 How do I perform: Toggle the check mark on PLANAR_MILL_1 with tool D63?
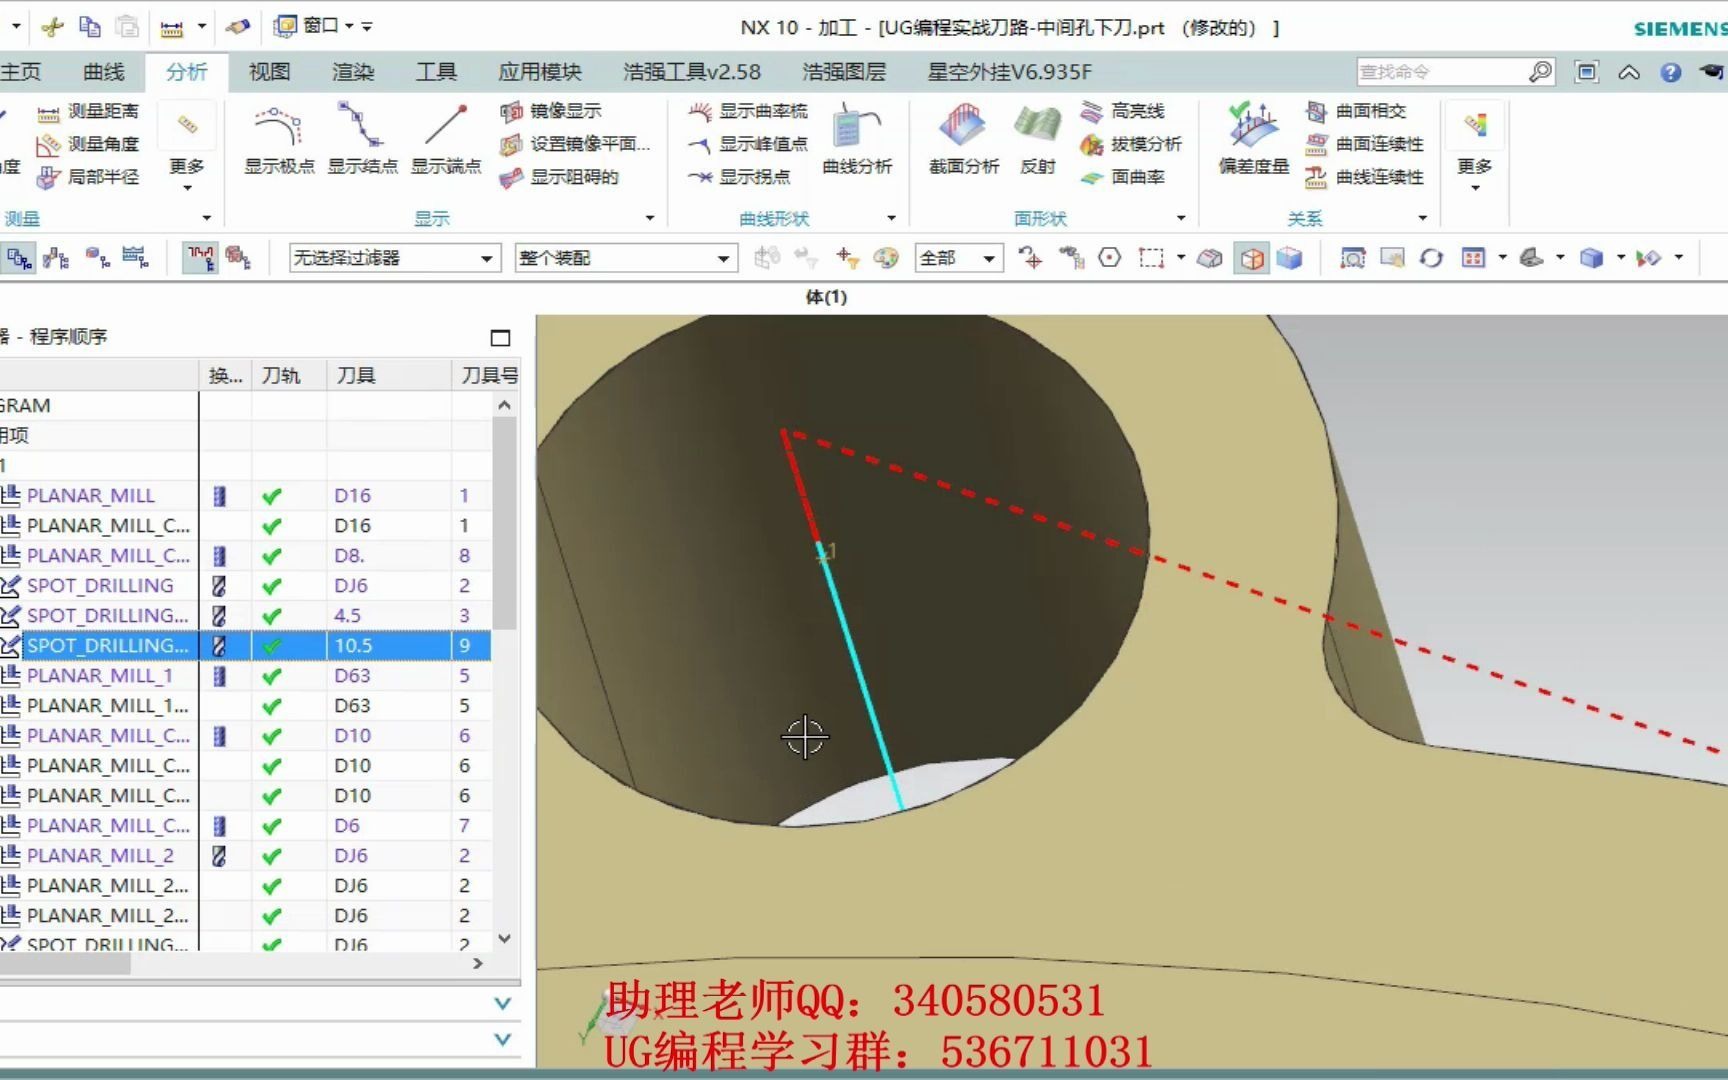coord(271,675)
